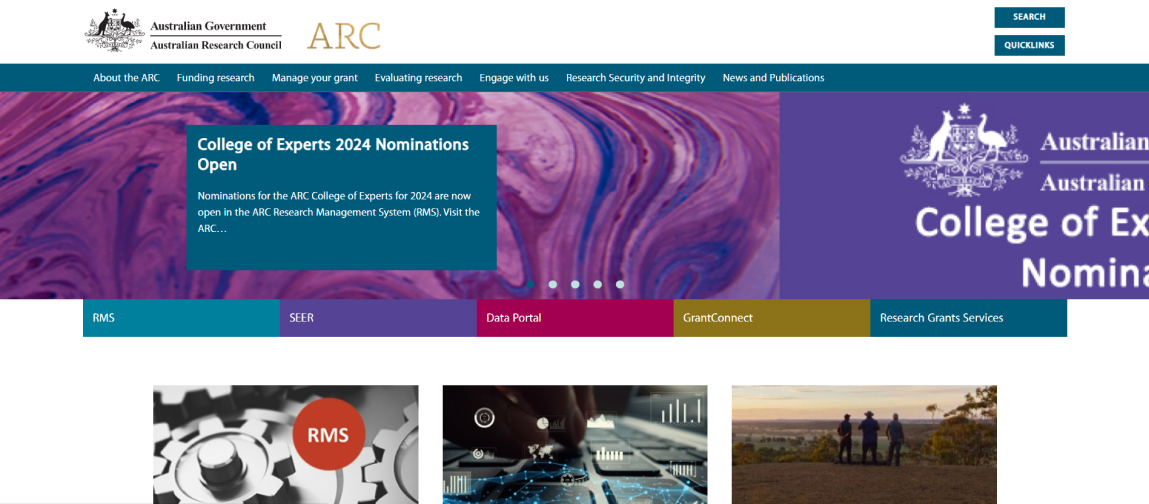1149x504 pixels.
Task: Open the News and Publications menu
Action: pyautogui.click(x=773, y=78)
